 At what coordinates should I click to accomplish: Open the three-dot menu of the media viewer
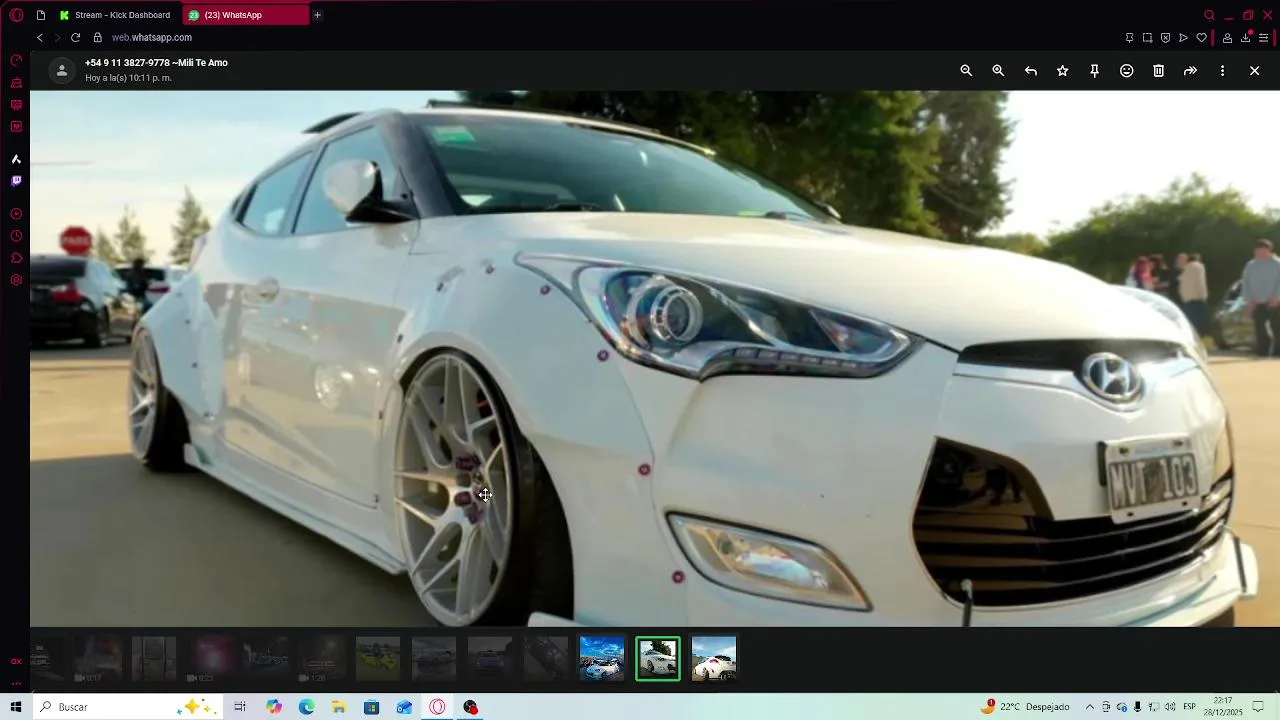click(x=1222, y=71)
